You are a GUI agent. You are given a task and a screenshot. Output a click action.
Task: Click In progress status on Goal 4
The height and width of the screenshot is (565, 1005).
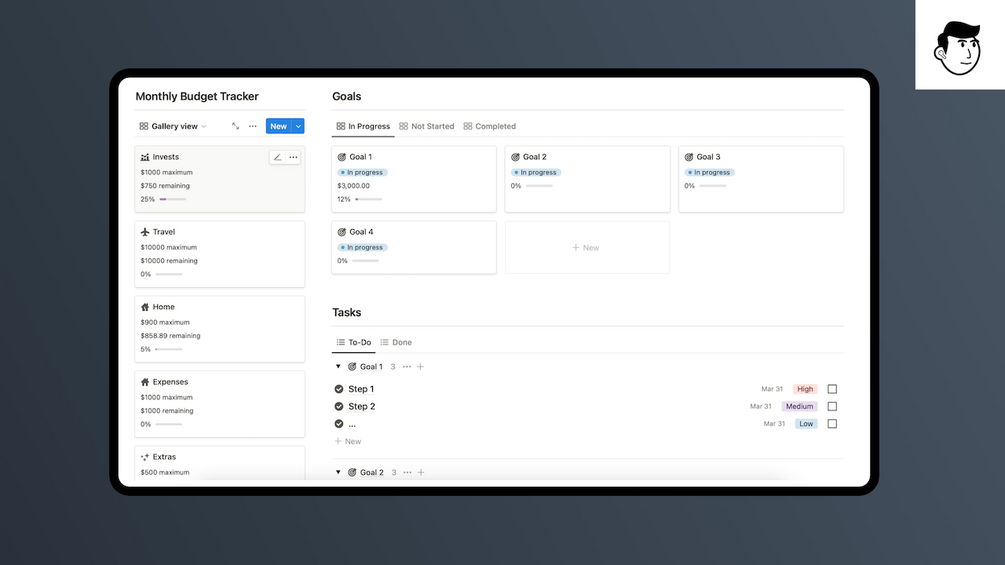[362, 247]
